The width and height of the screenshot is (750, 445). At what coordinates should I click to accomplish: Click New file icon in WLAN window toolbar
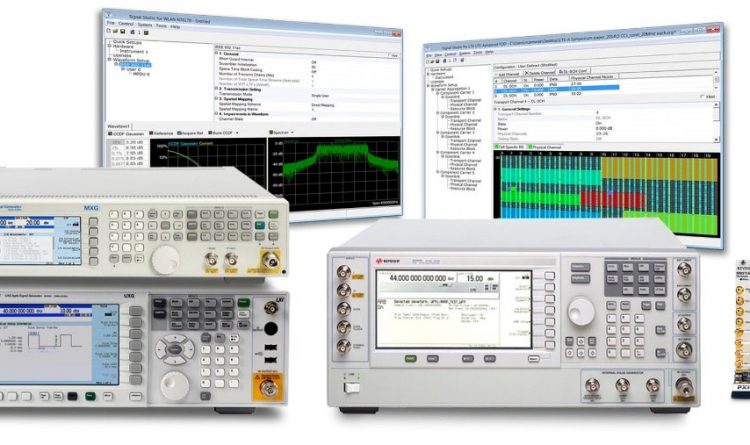click(109, 31)
